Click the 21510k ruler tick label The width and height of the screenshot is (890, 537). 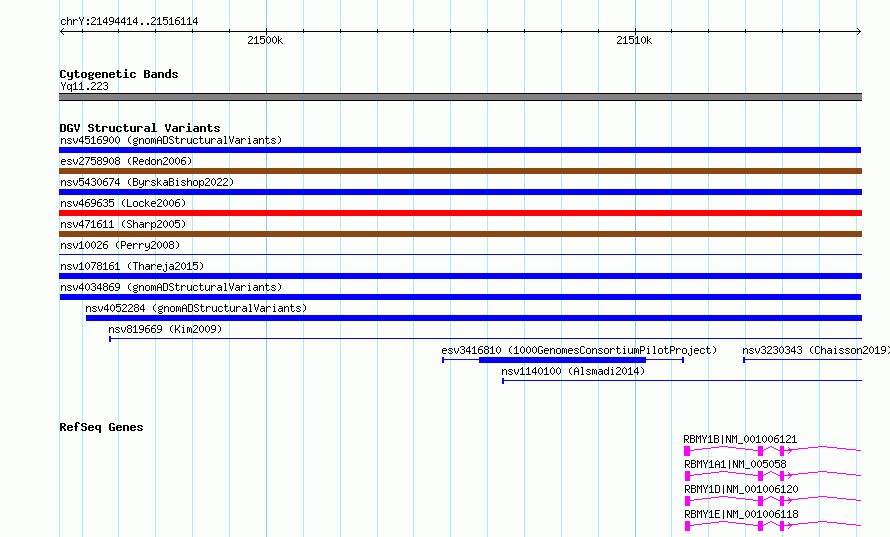(634, 40)
